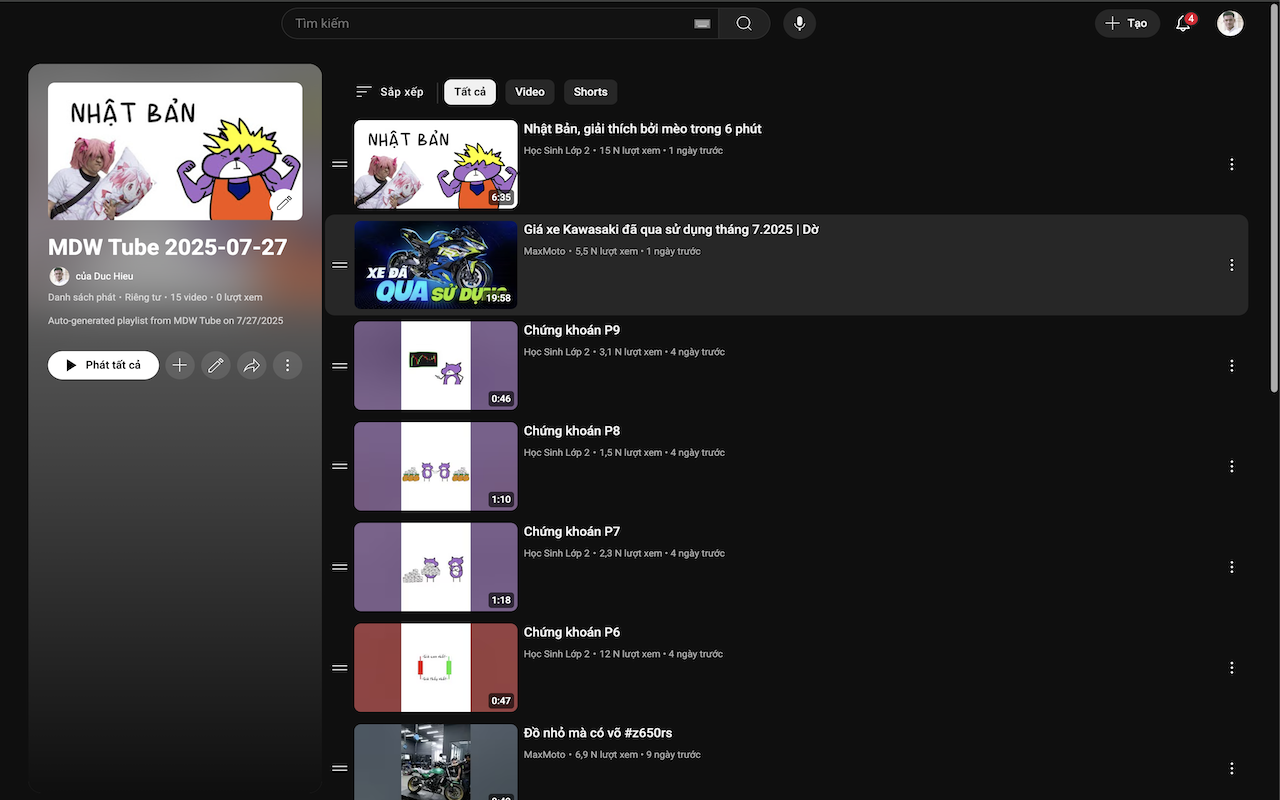Image resolution: width=1280 pixels, height=800 pixels.
Task: Click the Kawasaki thumbnail showing 19:58
Action: point(436,265)
